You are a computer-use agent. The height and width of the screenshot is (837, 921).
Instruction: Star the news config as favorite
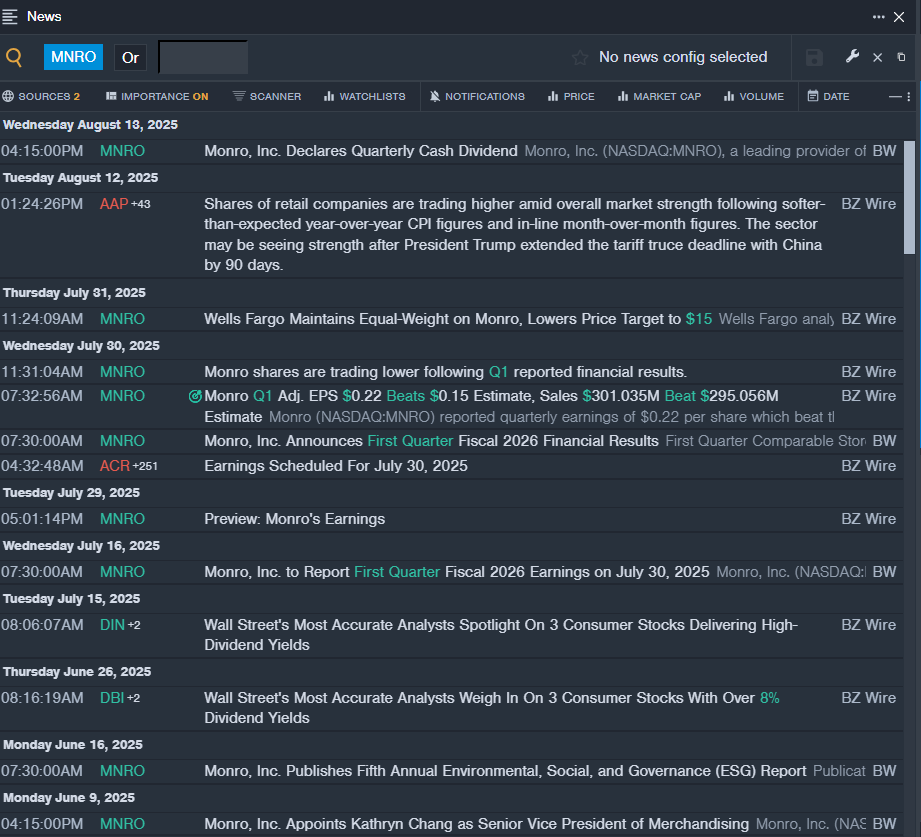[x=580, y=57]
